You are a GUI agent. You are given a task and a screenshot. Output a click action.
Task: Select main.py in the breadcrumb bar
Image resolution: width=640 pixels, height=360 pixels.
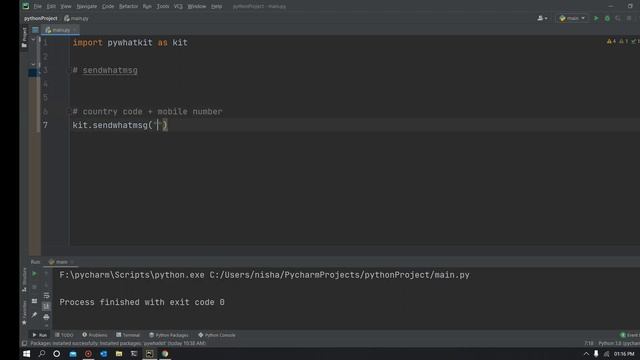(x=76, y=18)
